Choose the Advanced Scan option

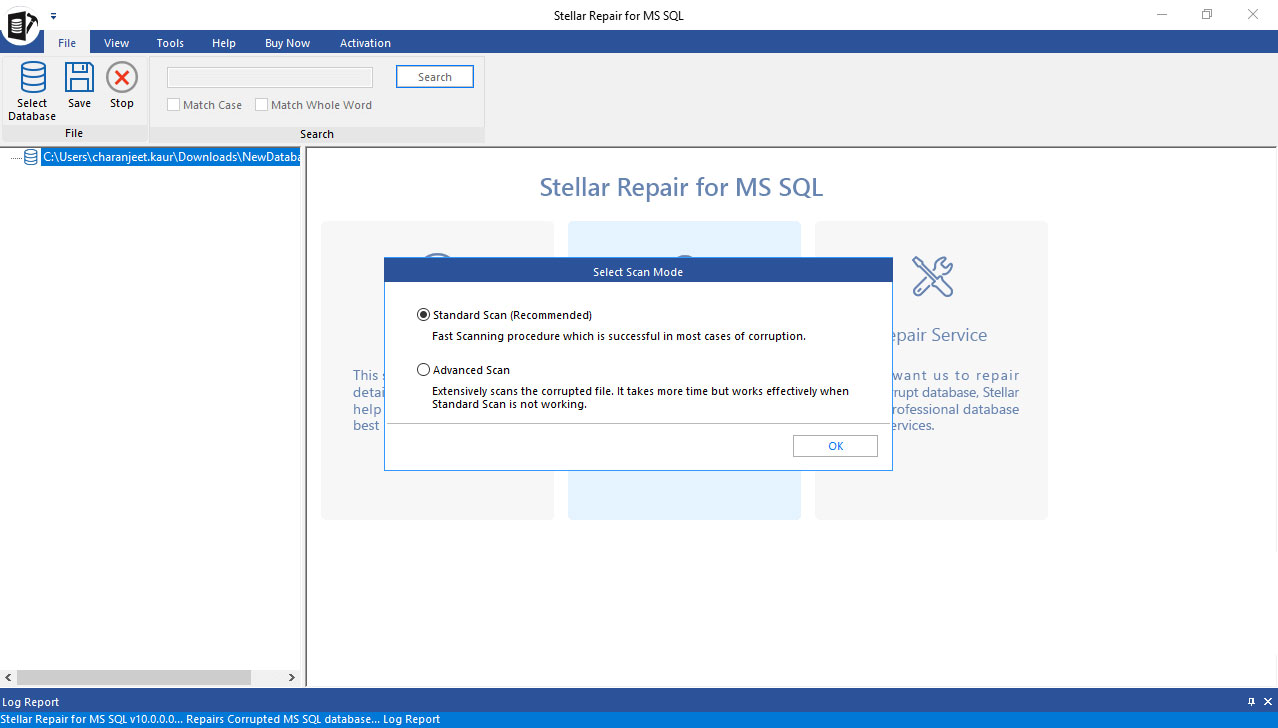tap(424, 370)
